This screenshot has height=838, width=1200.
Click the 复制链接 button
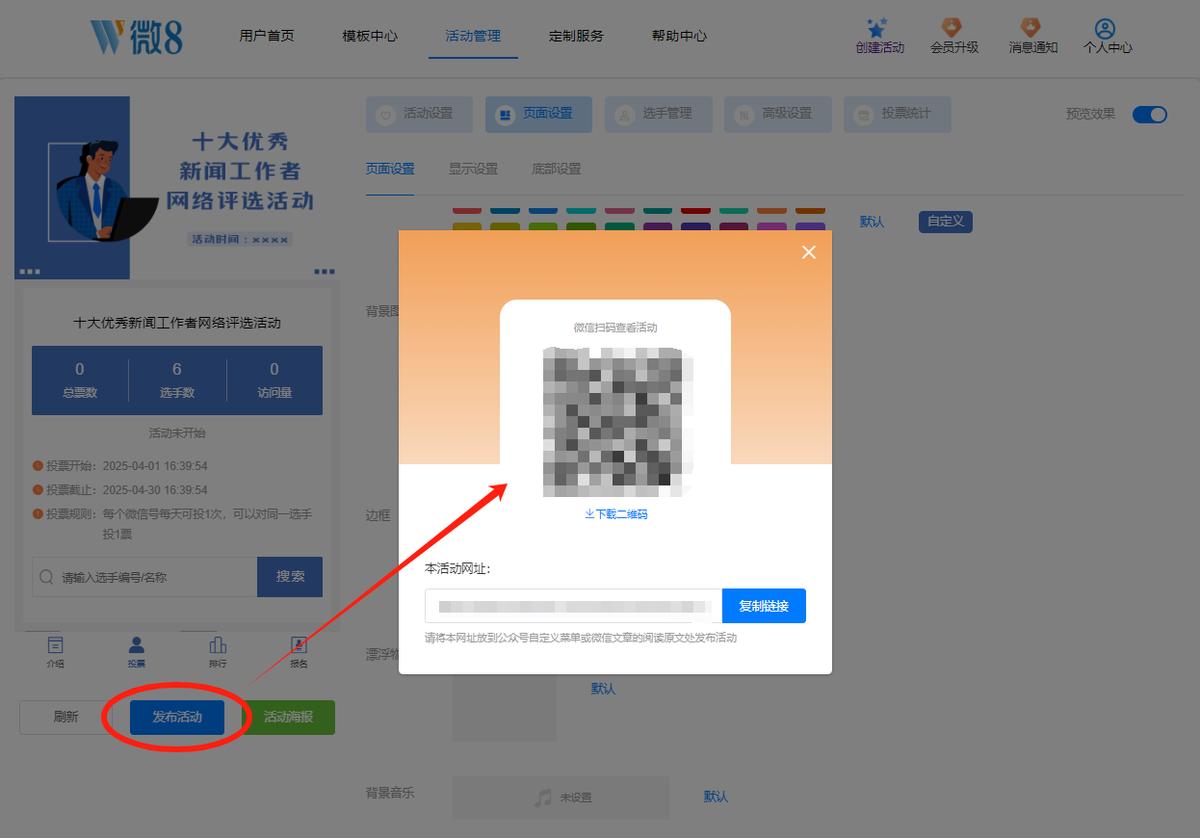pyautogui.click(x=764, y=606)
